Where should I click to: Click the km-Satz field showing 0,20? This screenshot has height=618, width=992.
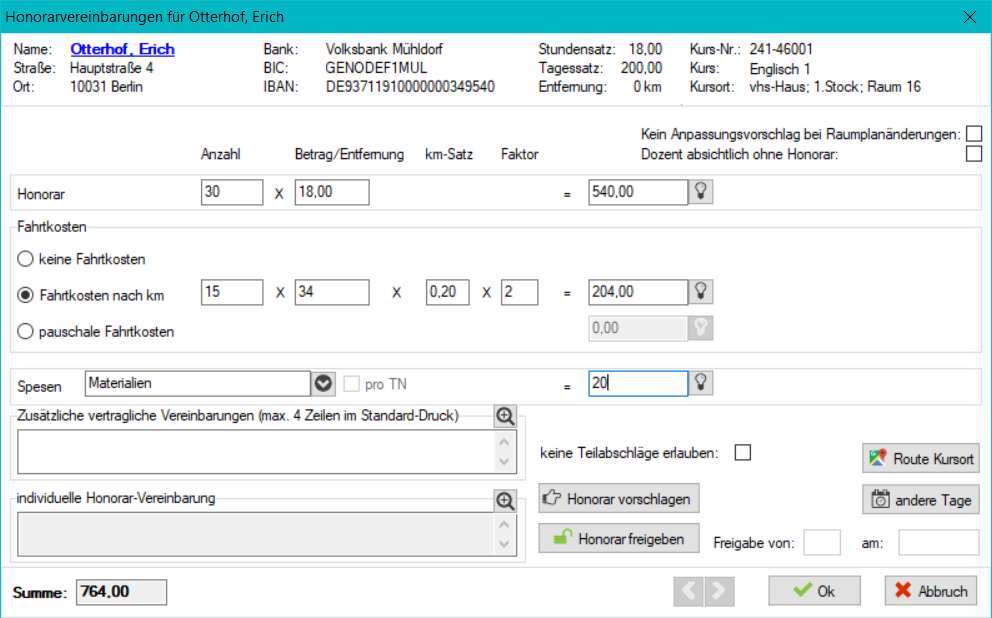click(448, 292)
